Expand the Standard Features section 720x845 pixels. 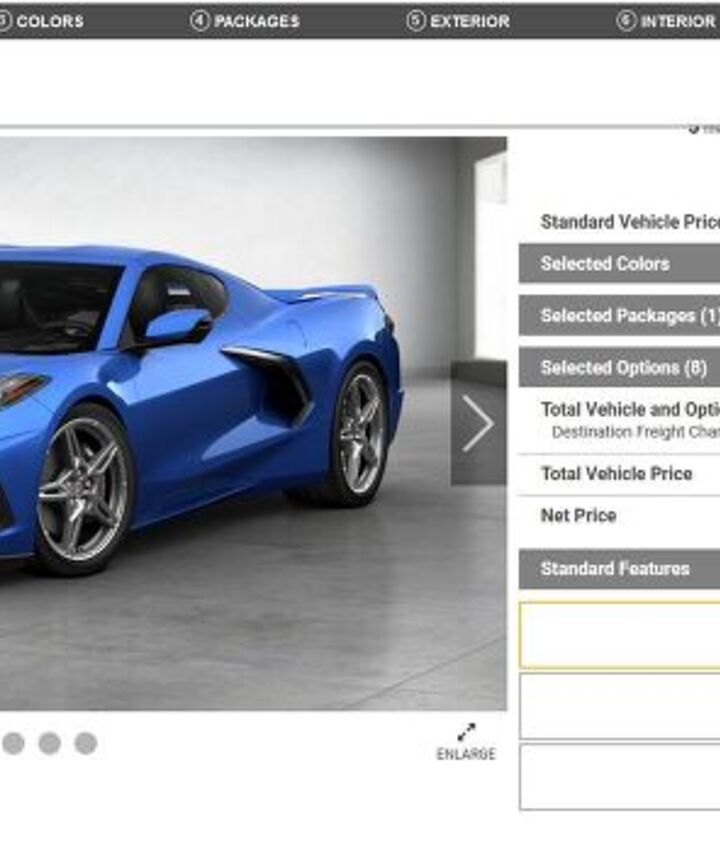coord(619,569)
